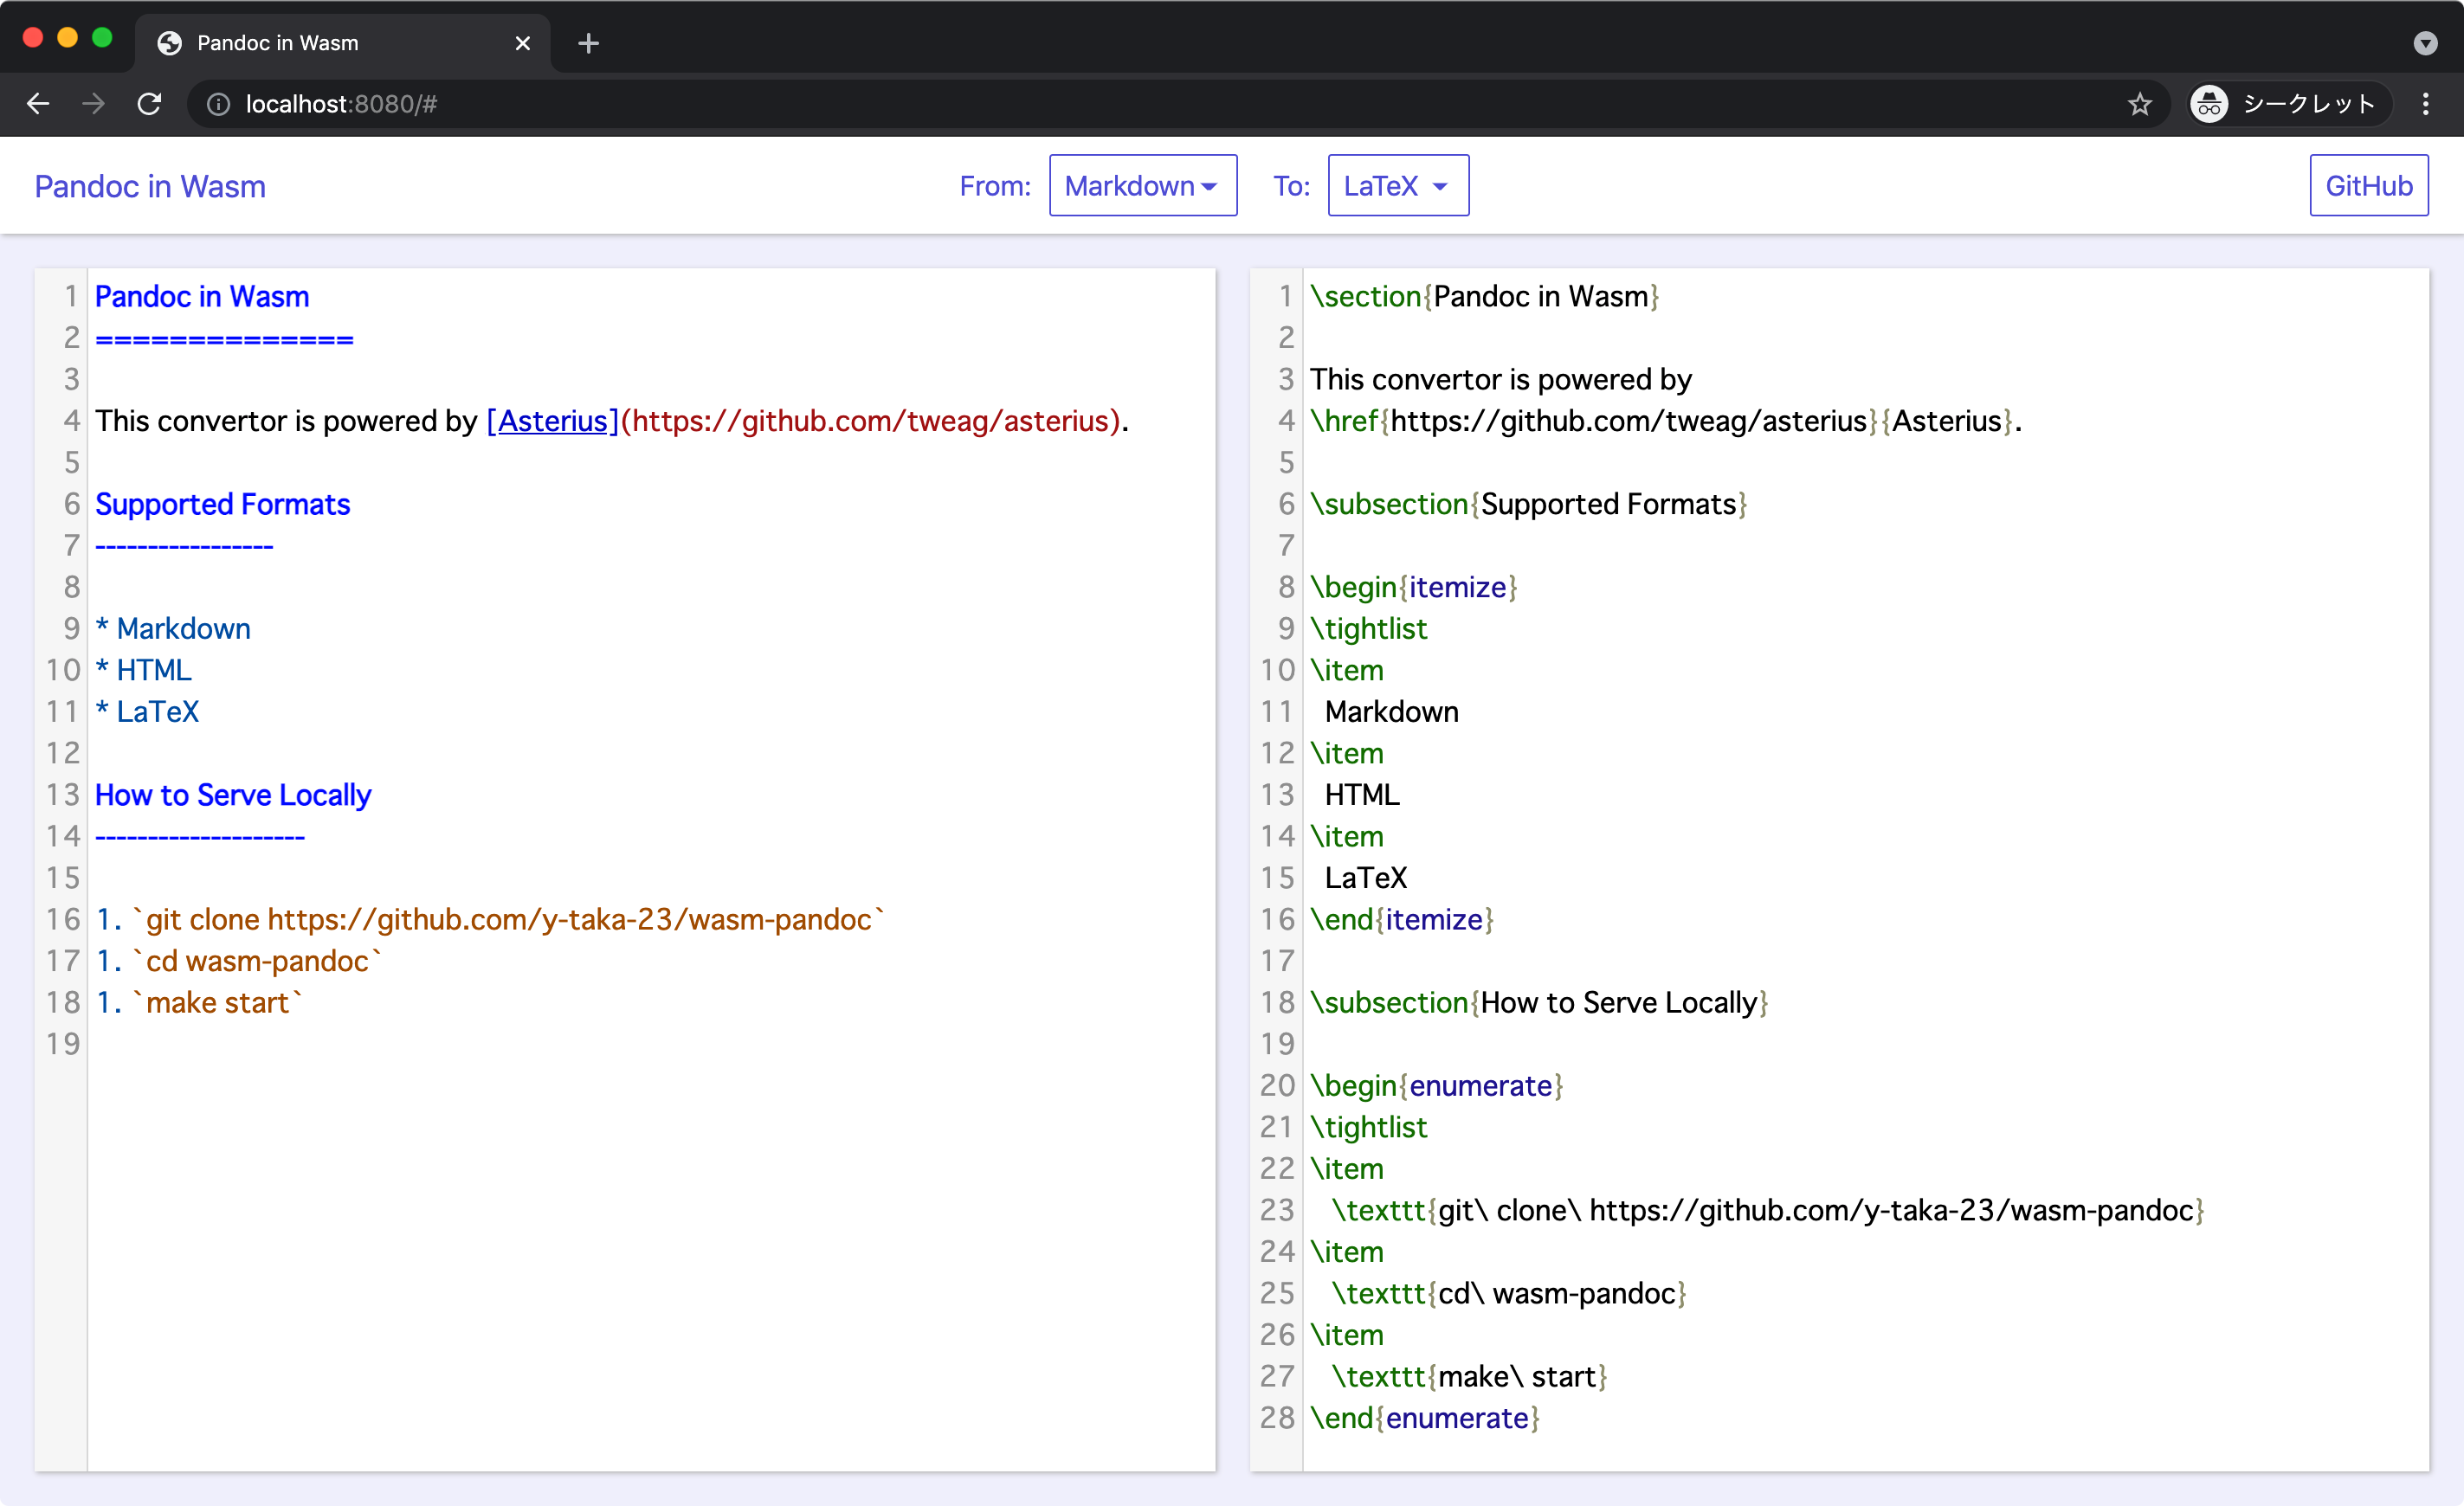Open the From Markdown dropdown

[1142, 185]
